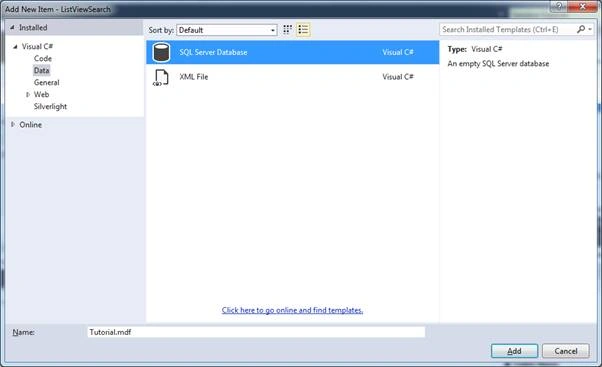Switch to small icons view

[287, 30]
